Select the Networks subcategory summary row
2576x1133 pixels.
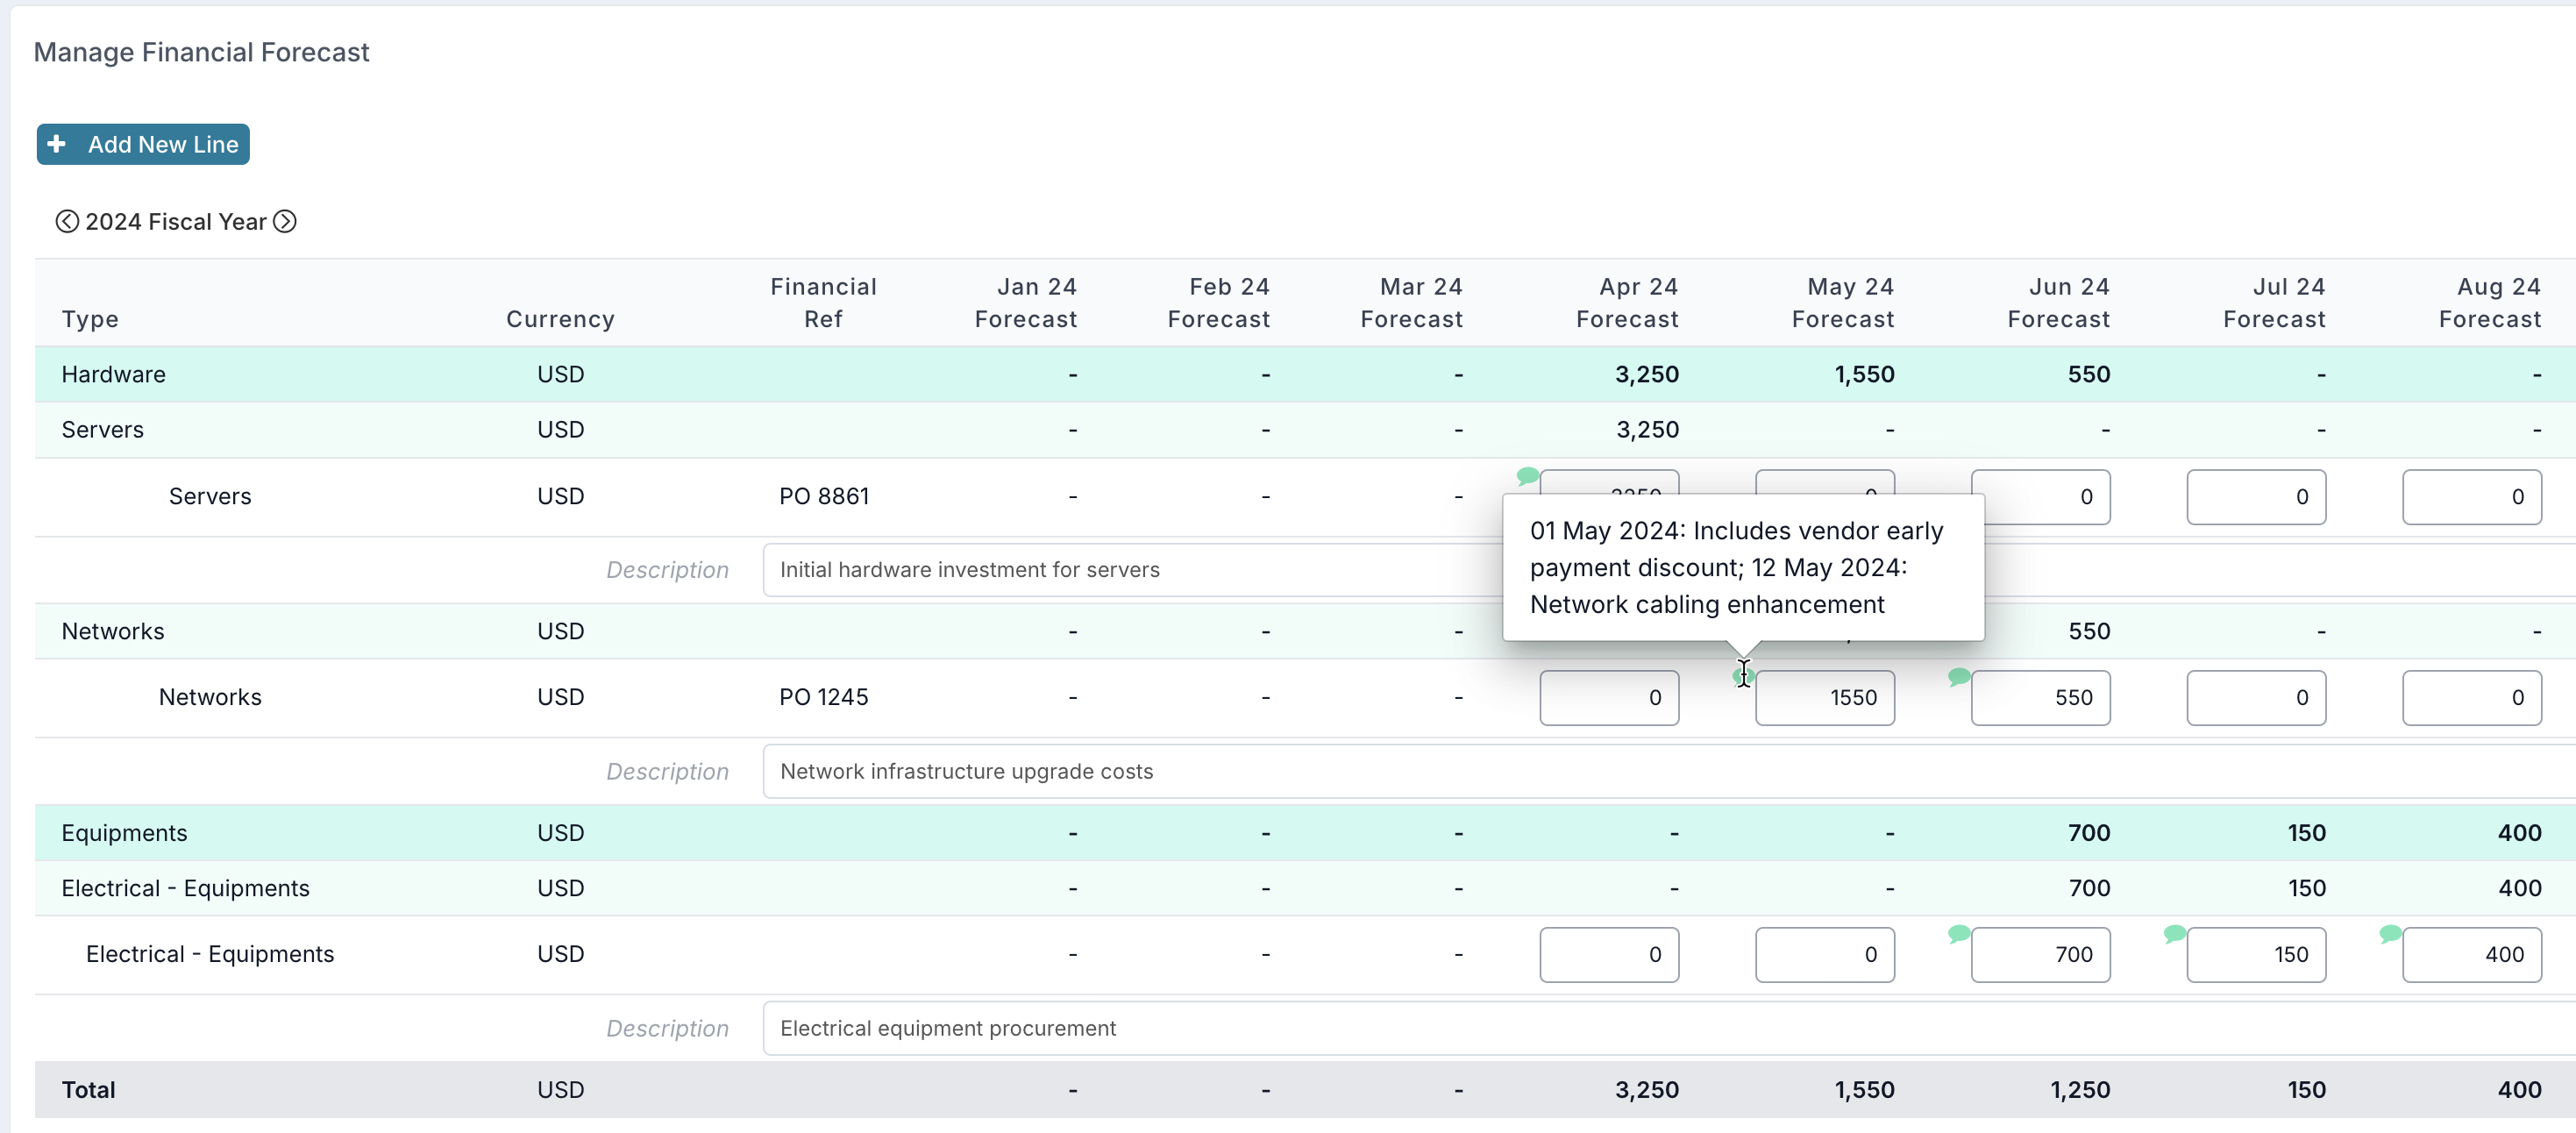pos(1305,632)
